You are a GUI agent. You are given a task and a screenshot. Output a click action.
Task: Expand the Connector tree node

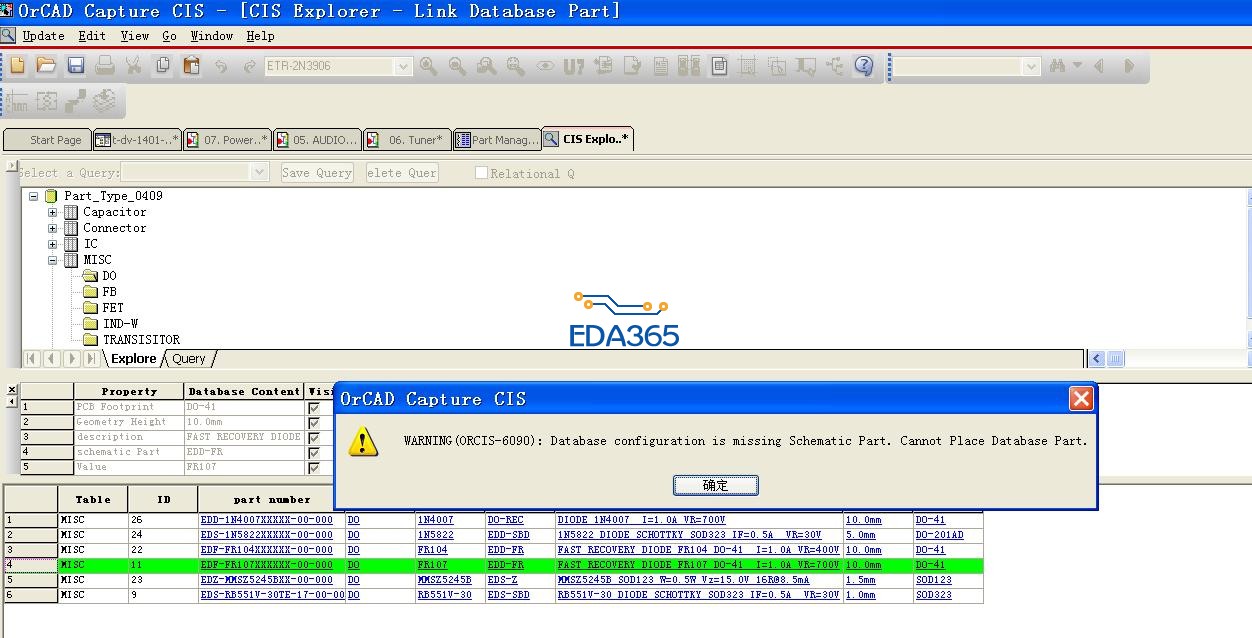click(x=52, y=228)
